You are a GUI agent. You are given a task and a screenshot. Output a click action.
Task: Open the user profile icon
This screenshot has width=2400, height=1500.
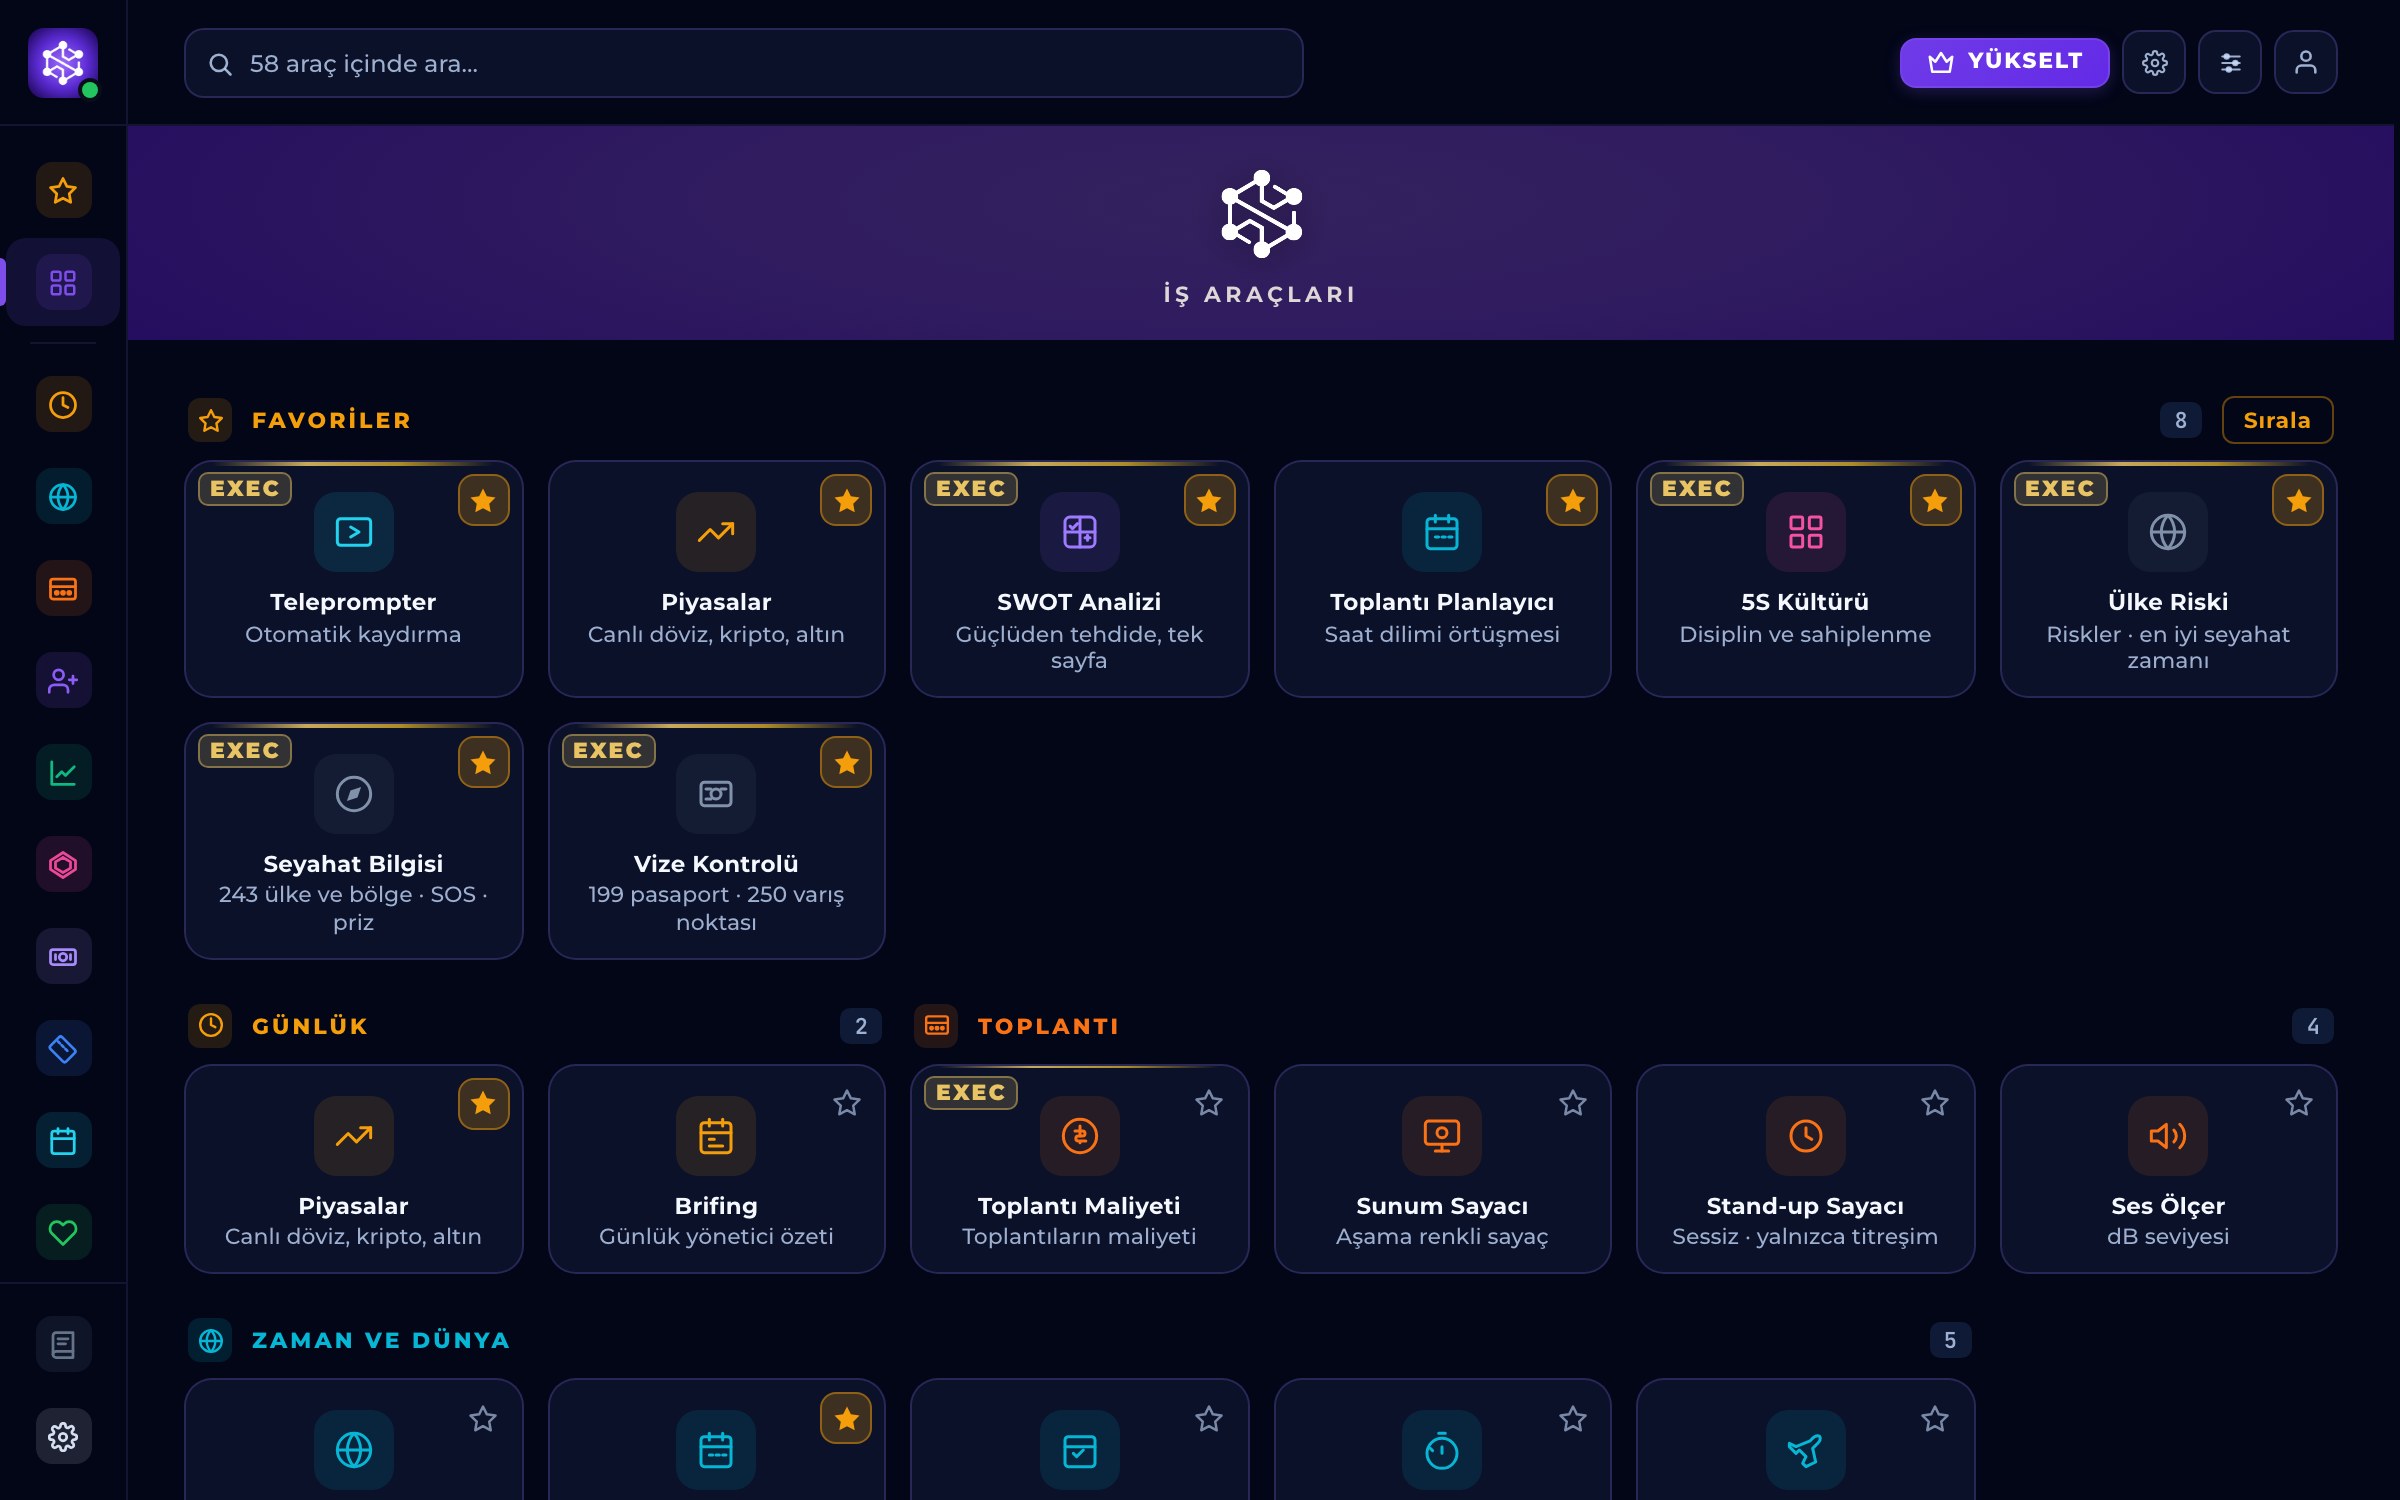pos(2306,63)
